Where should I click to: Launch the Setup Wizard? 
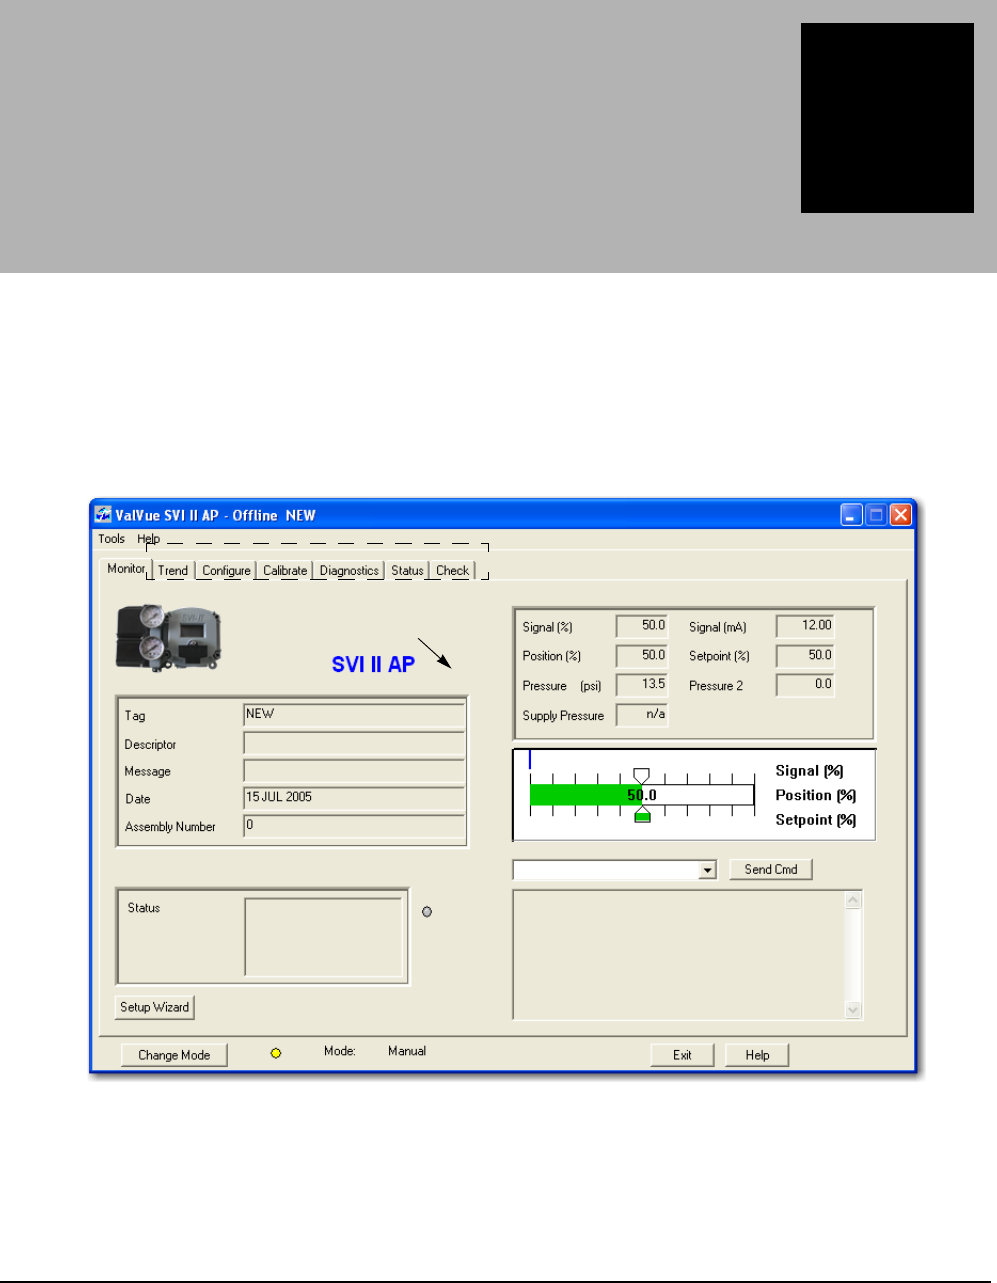click(155, 1007)
